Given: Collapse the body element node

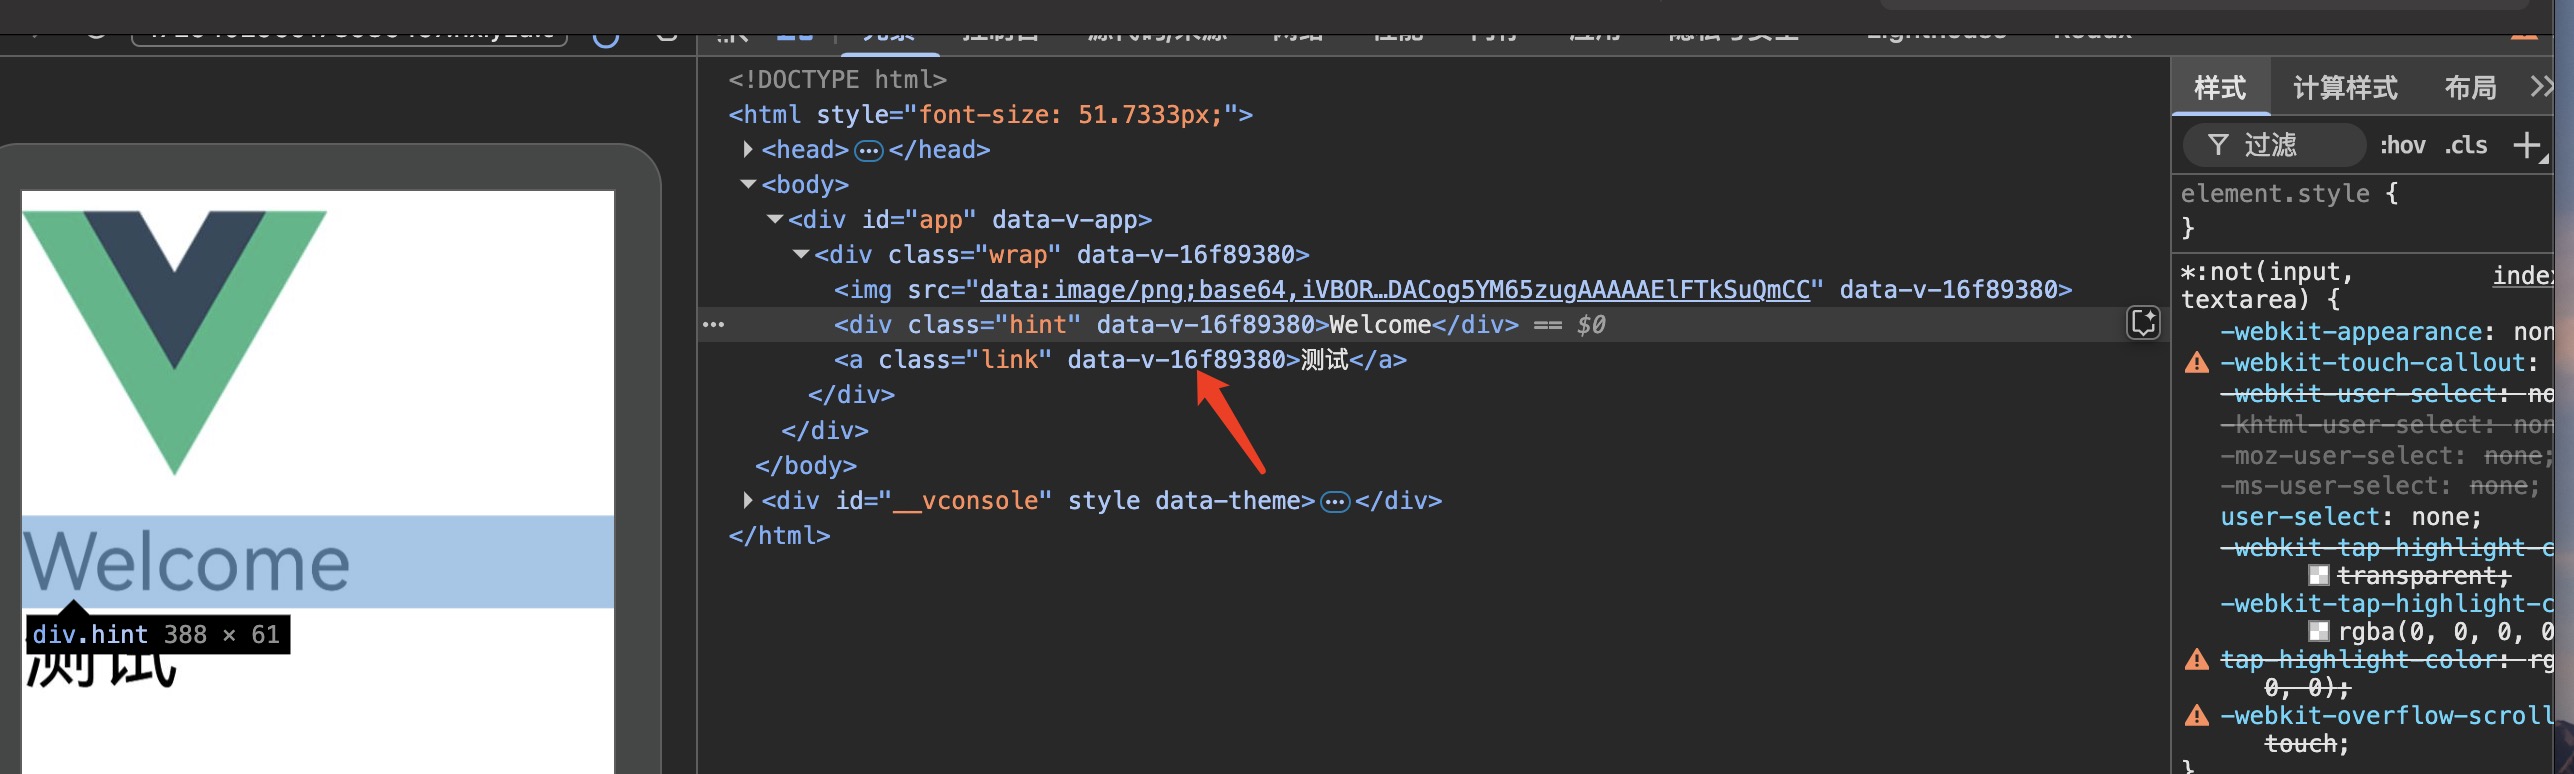Looking at the screenshot, I should click(748, 184).
